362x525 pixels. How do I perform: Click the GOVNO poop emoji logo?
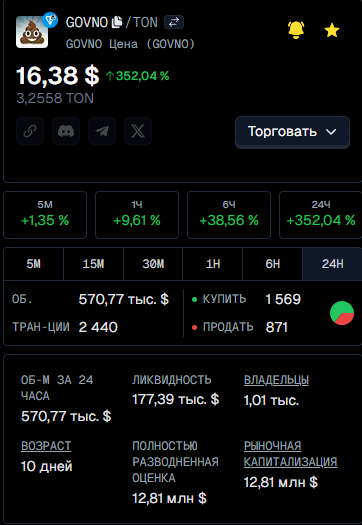(32, 32)
